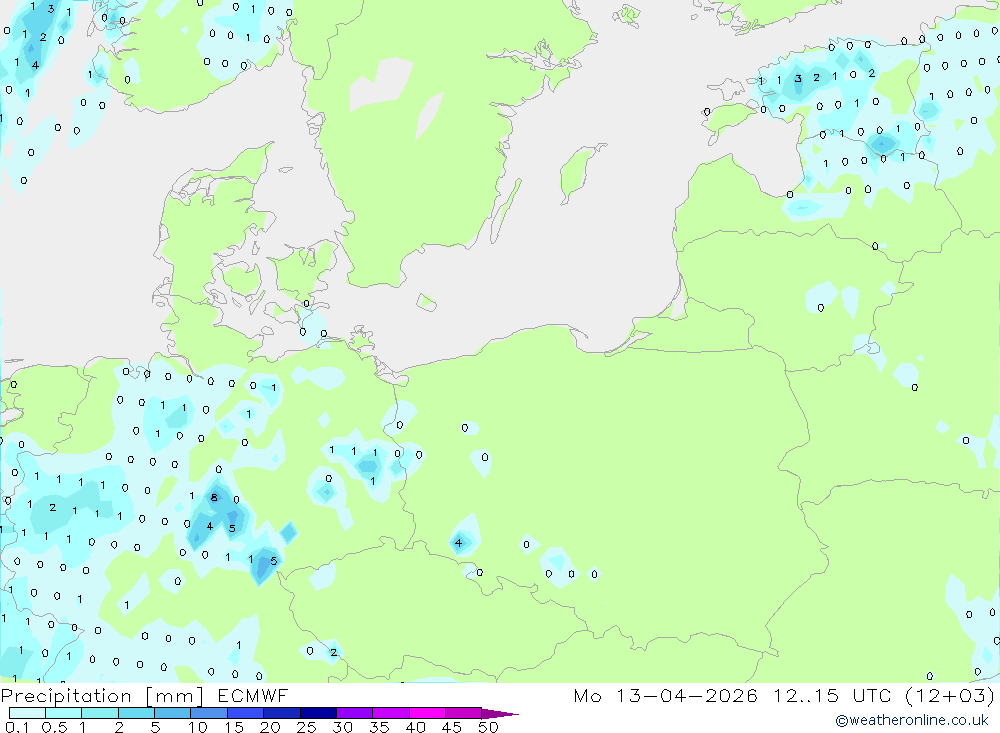Select the 0.5–1 mm legend color box

(x=64, y=713)
